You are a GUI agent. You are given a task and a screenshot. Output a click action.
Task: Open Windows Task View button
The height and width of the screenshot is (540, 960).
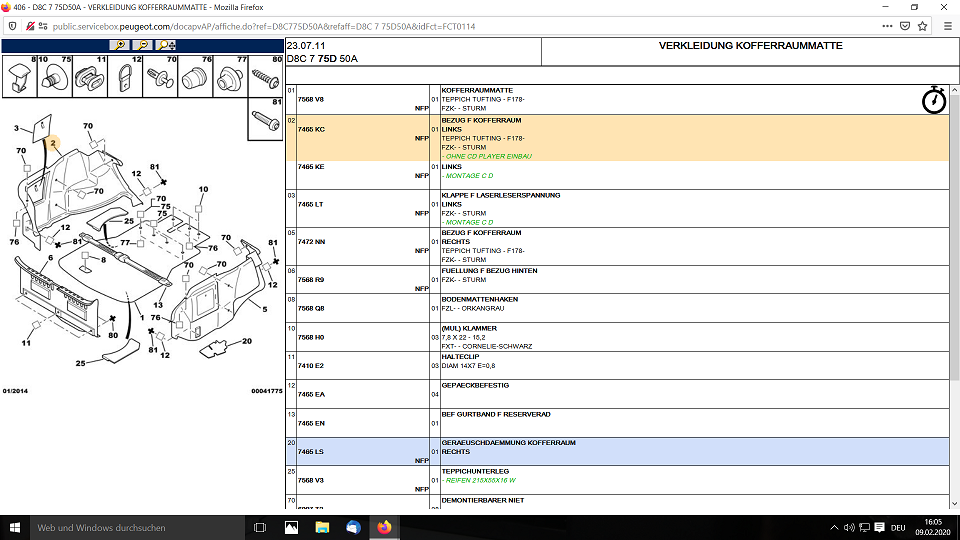pyautogui.click(x=259, y=527)
